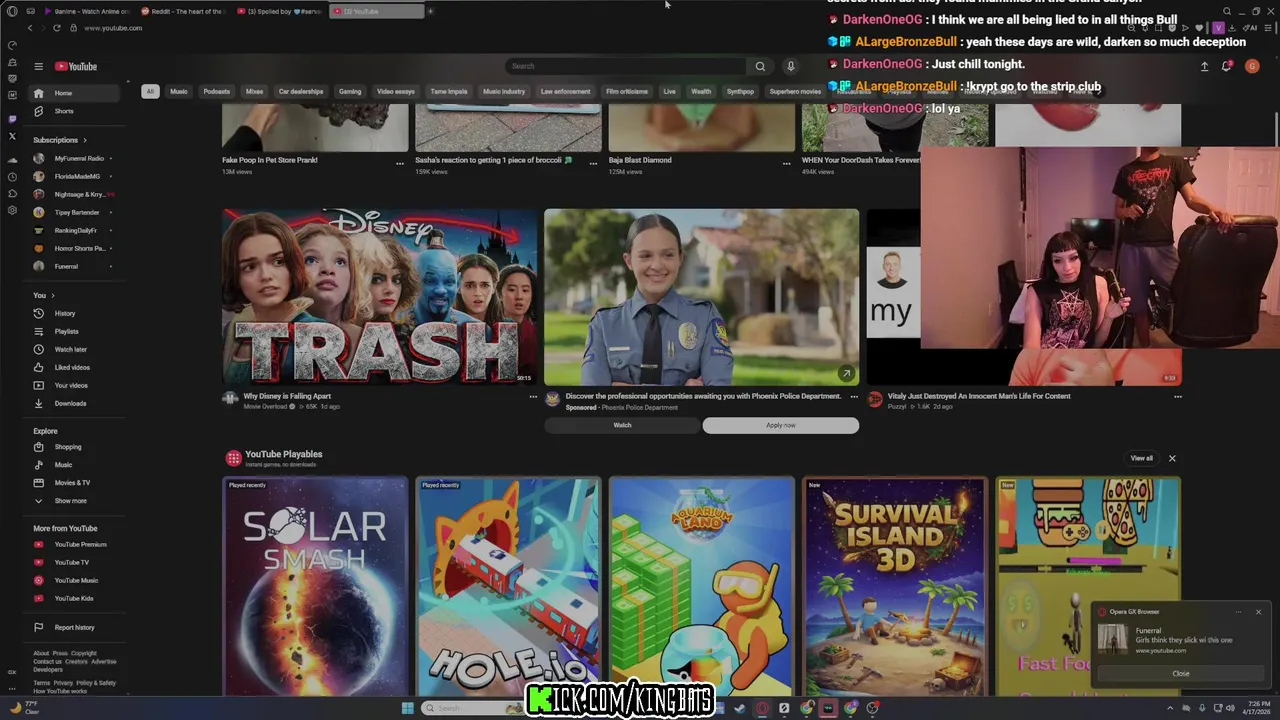
Task: Click the Apply now button
Action: [781, 425]
